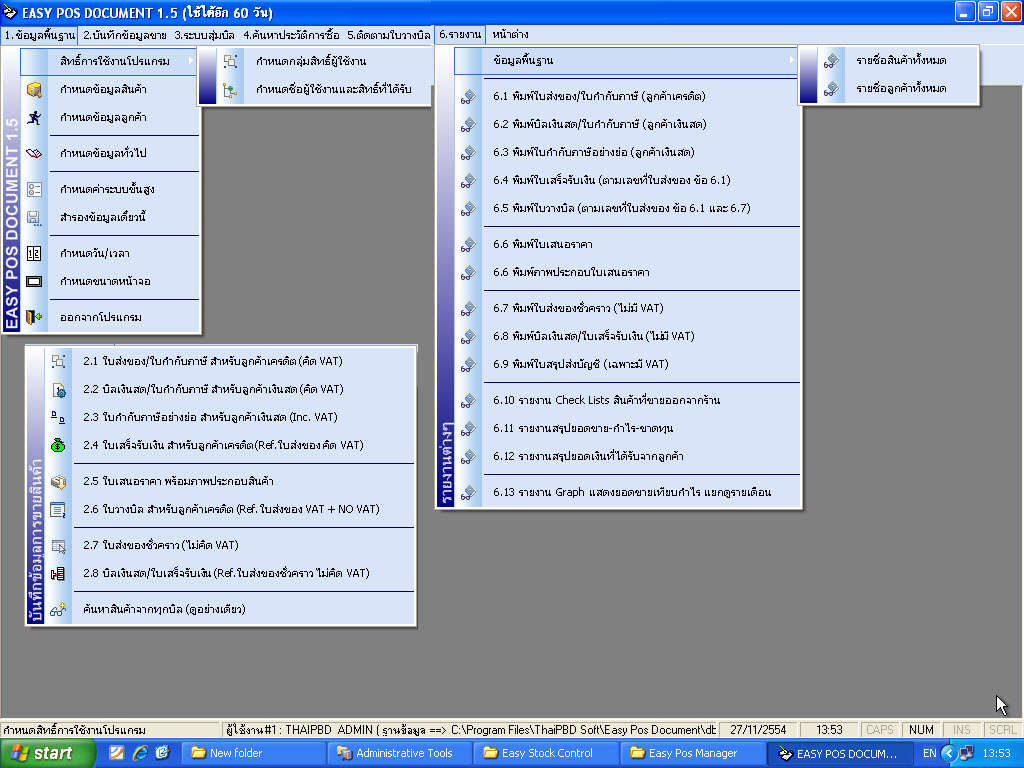The width and height of the screenshot is (1024, 768).
Task: Click the NUM indicator in status bar
Action: point(921,730)
